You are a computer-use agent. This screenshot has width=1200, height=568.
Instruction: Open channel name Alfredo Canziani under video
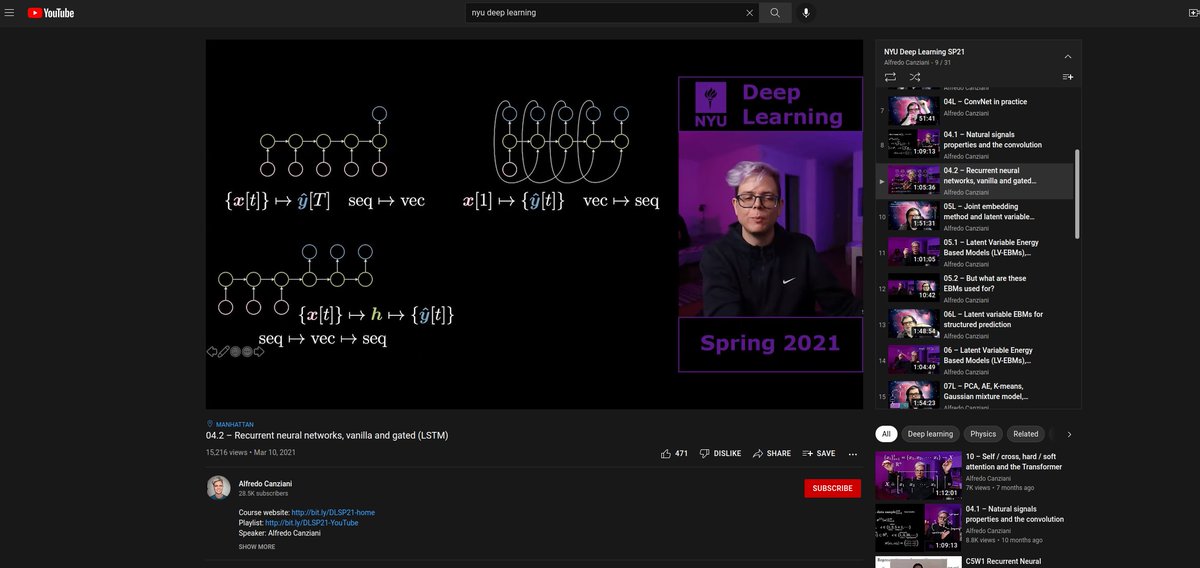click(x=265, y=483)
